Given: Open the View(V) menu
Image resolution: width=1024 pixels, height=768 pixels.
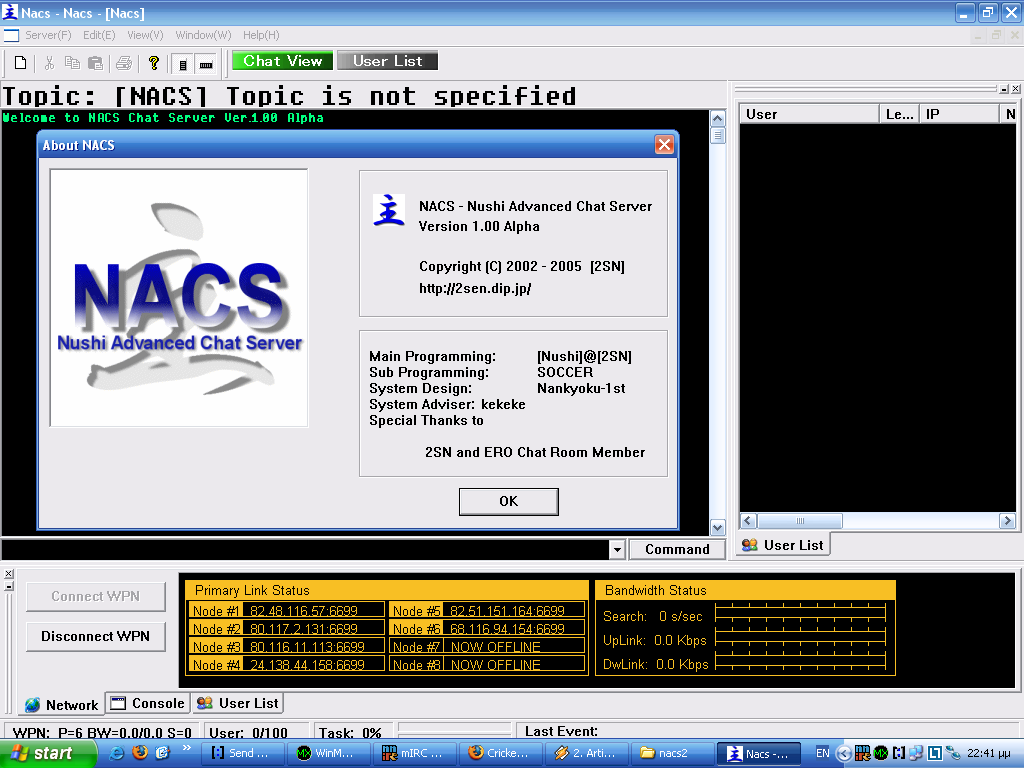Looking at the screenshot, I should pos(145,35).
